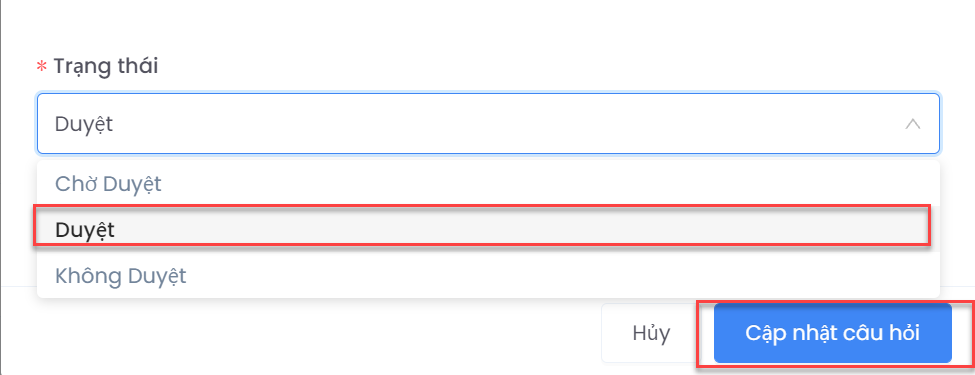Update the question with the blue button

pyautogui.click(x=833, y=333)
